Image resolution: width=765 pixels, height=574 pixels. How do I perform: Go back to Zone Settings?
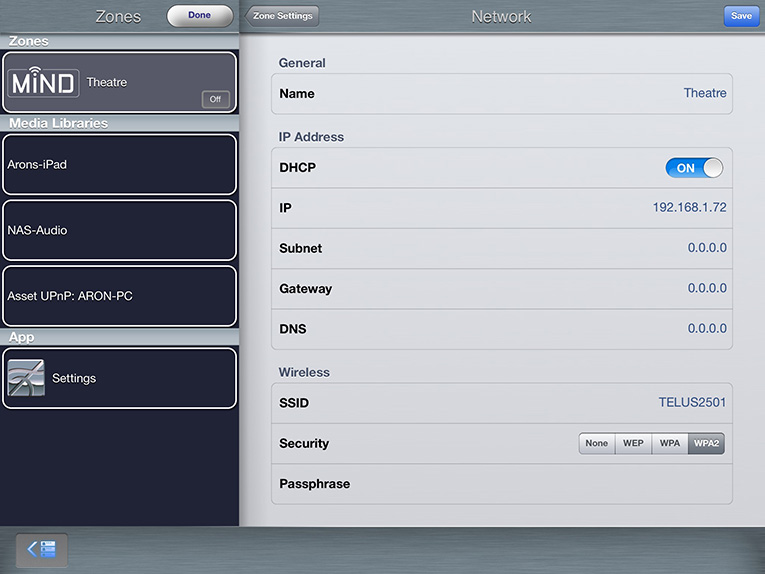283,16
